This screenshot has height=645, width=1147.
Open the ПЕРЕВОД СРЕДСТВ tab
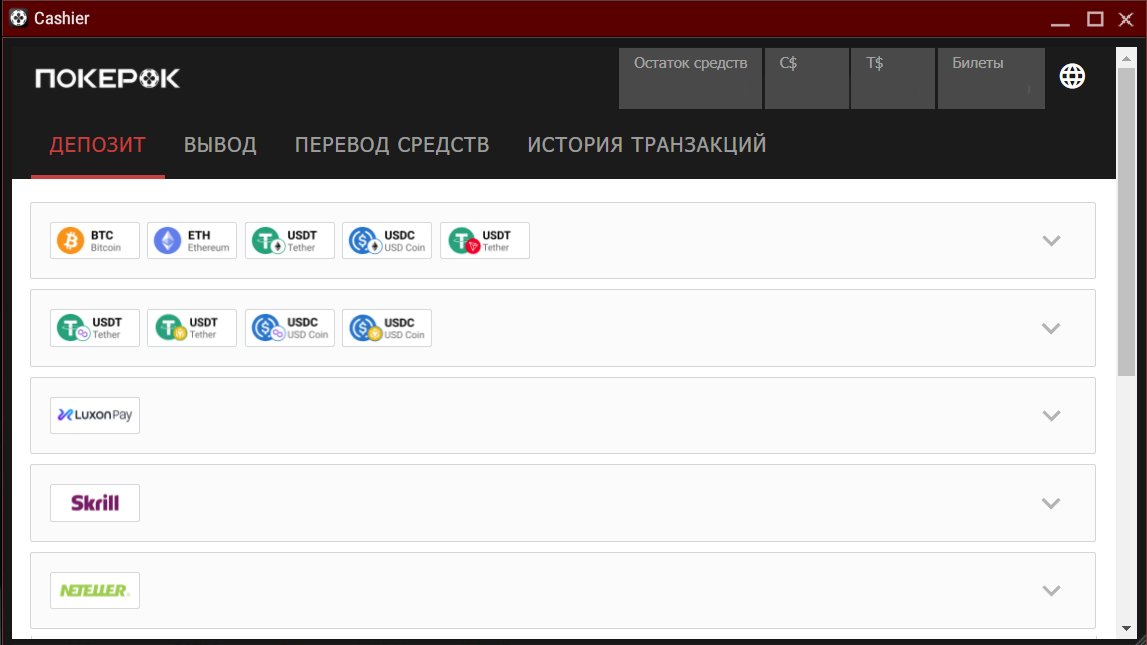392,145
